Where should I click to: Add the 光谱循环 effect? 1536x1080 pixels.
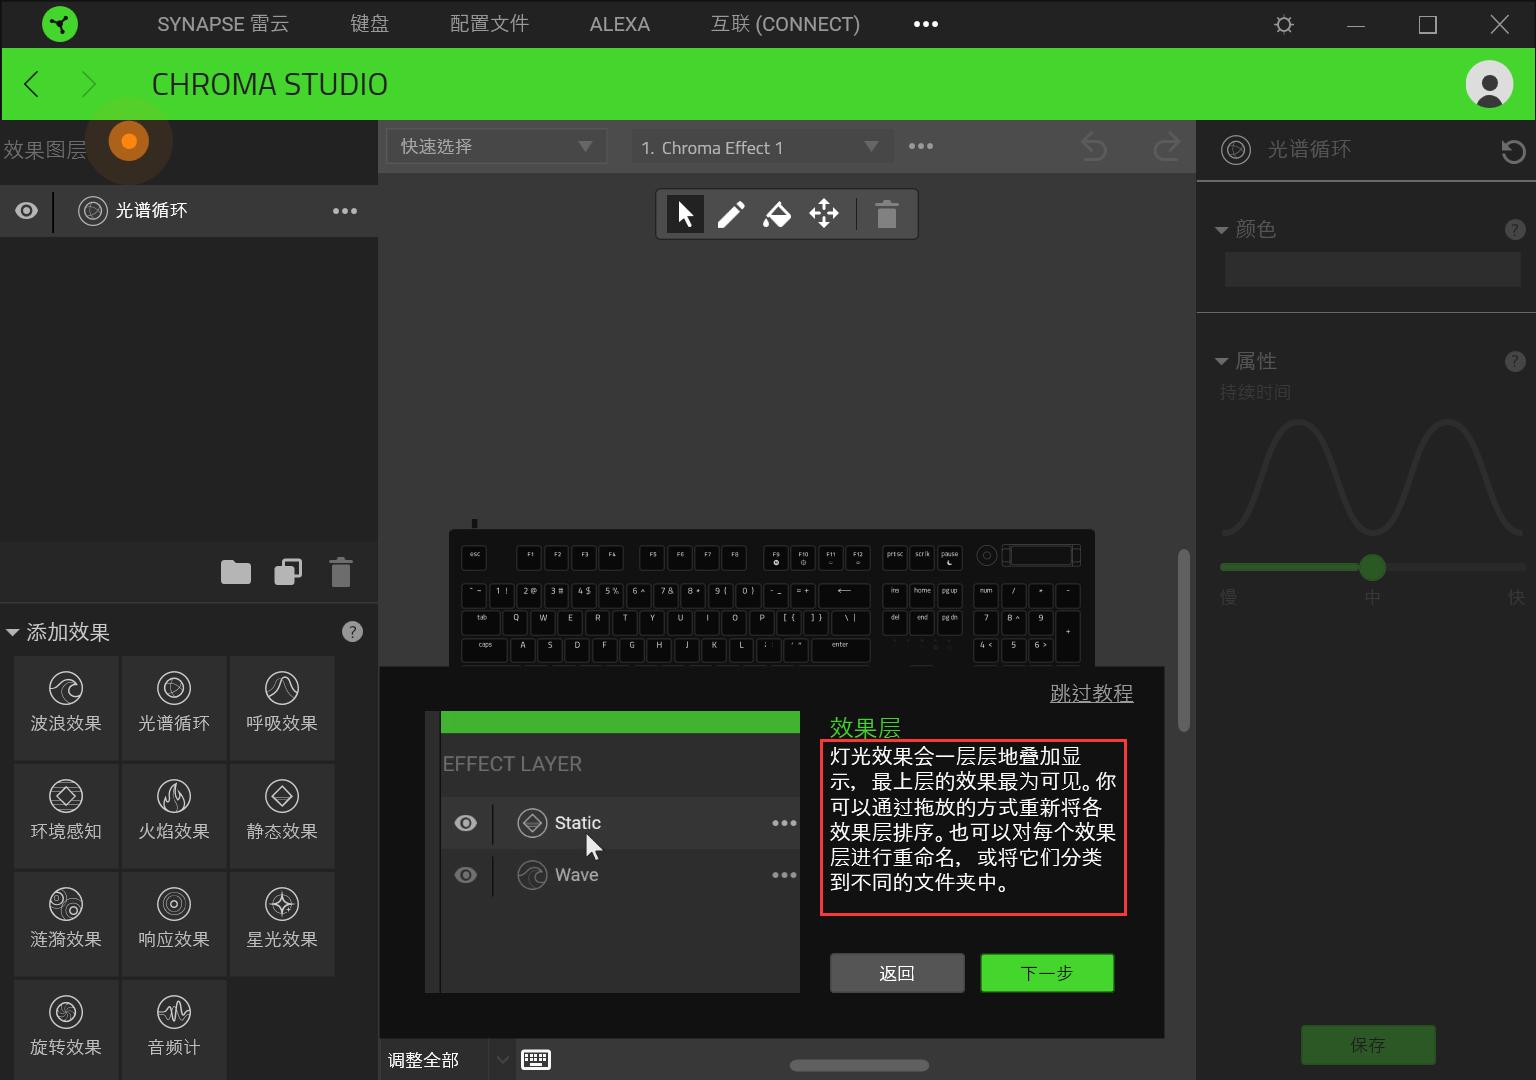(x=174, y=707)
